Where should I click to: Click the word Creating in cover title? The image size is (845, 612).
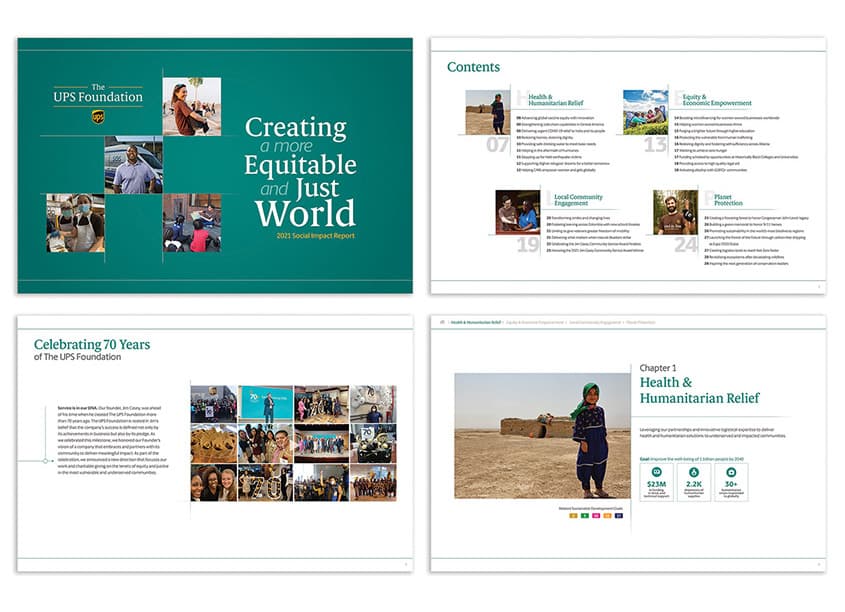coord(295,128)
